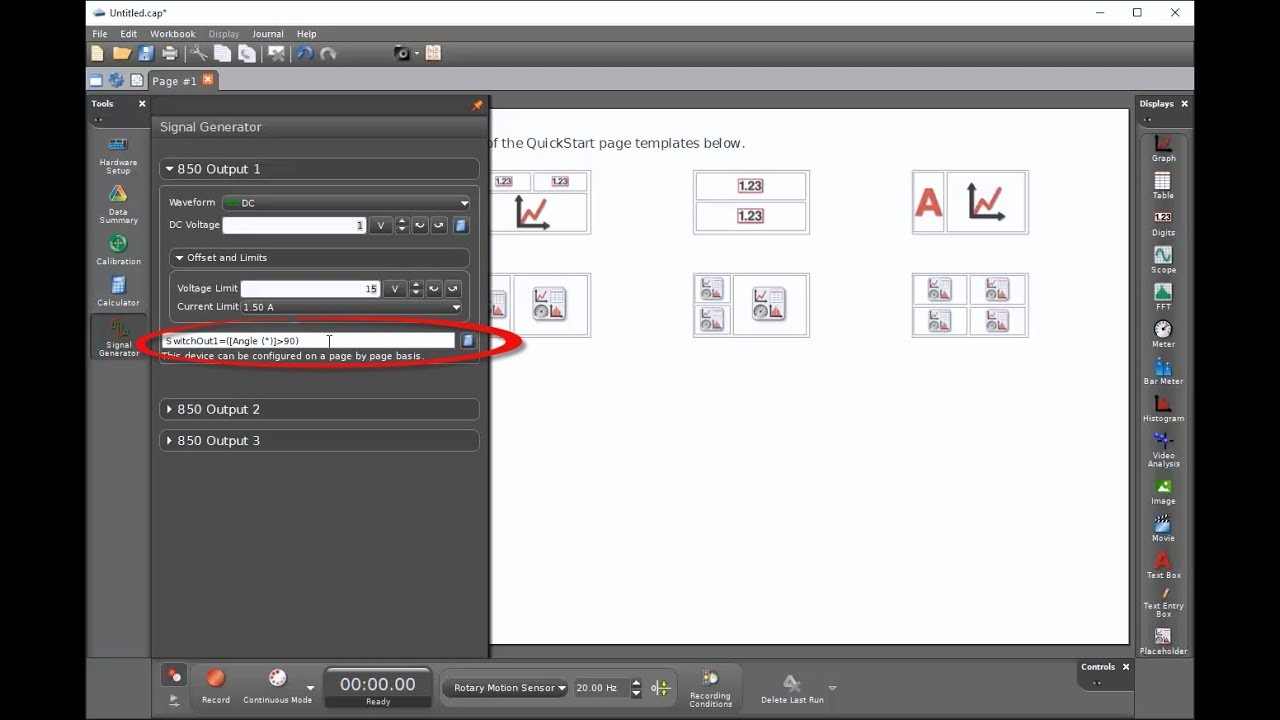Open Current Limit 1.50 A dropdown
Screen dimensions: 1280x720
pos(351,307)
